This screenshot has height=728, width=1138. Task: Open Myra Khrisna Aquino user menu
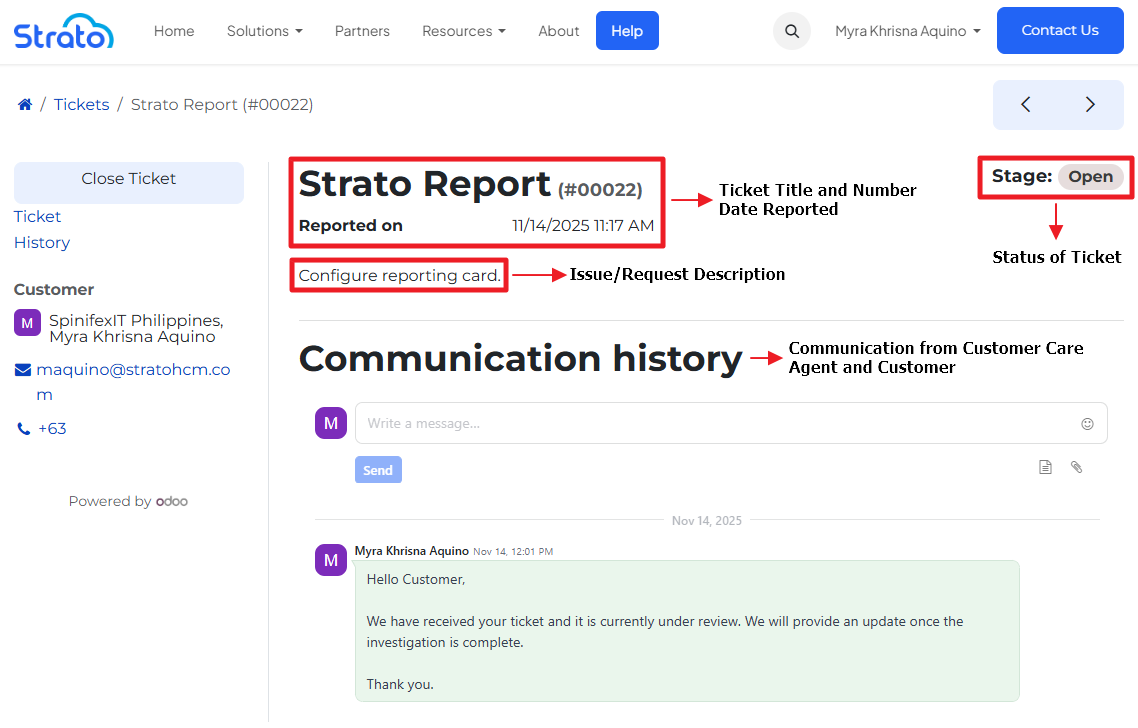[x=907, y=31]
